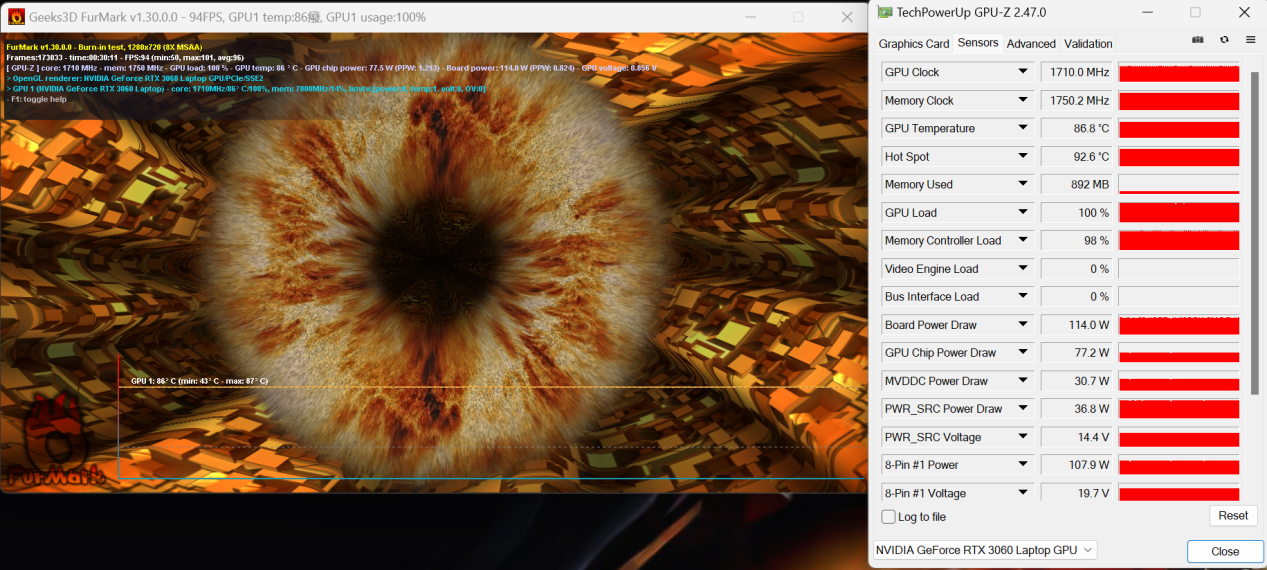Click the sensors list vertical scrollbar
The image size is (1267, 570).
[1255, 230]
